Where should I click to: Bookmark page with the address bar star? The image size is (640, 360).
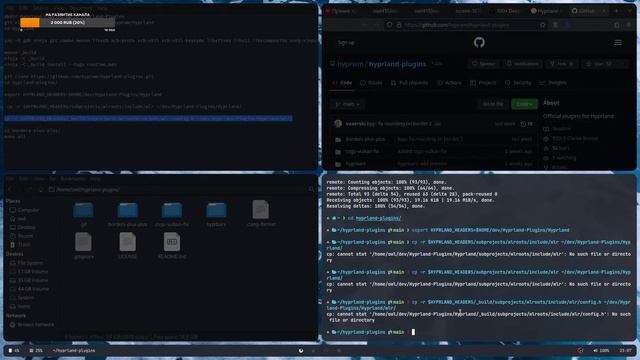pyautogui.click(x=542, y=25)
